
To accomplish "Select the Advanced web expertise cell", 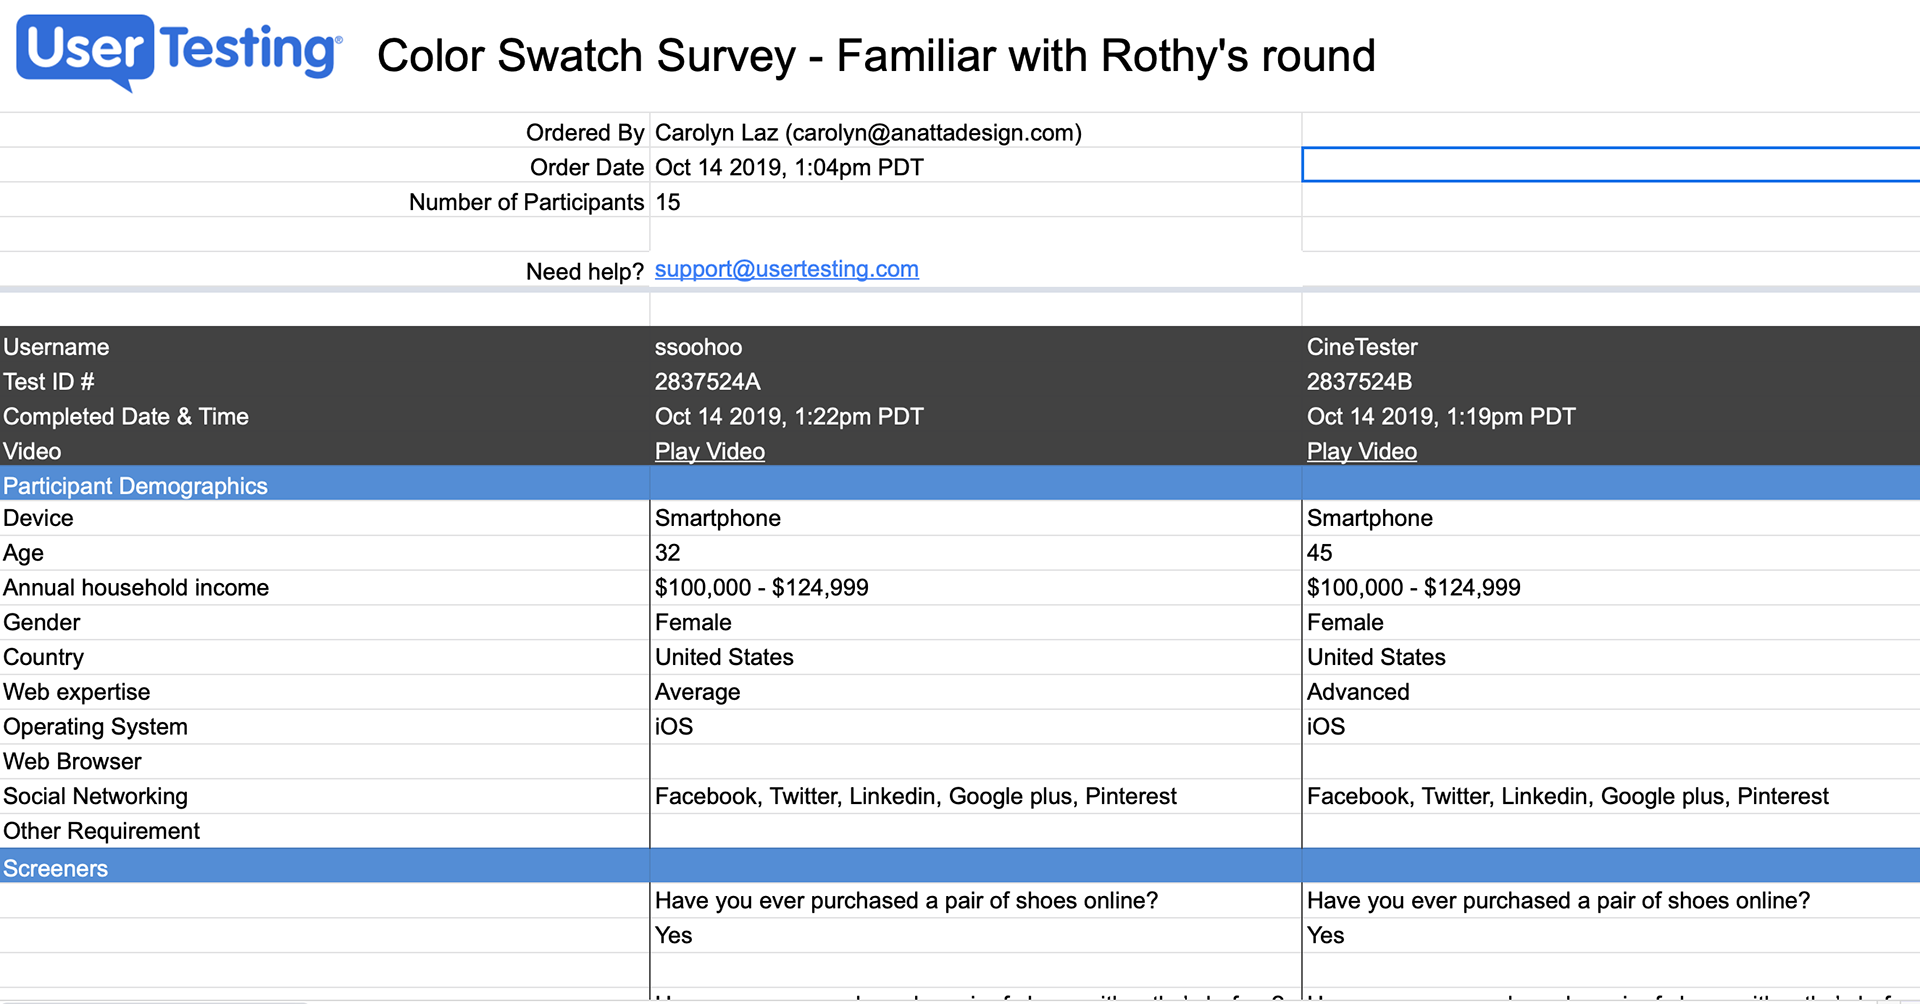I will click(1611, 692).
